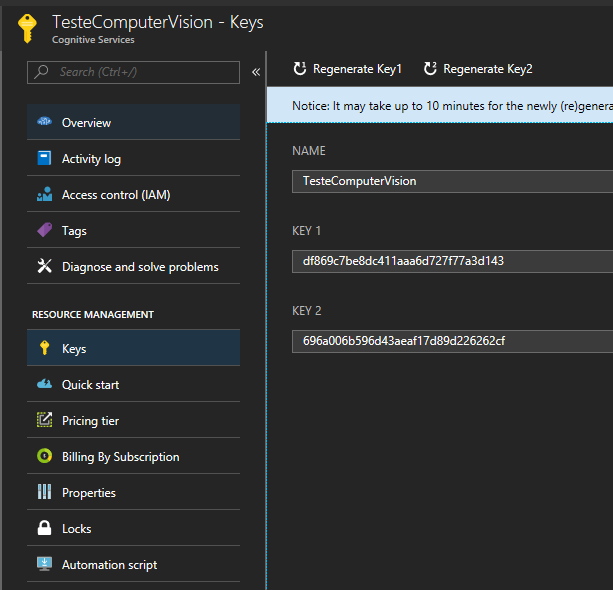Viewport: 613px width, 590px height.
Task: Click the Diagnose wrench icon
Action: 44,266
